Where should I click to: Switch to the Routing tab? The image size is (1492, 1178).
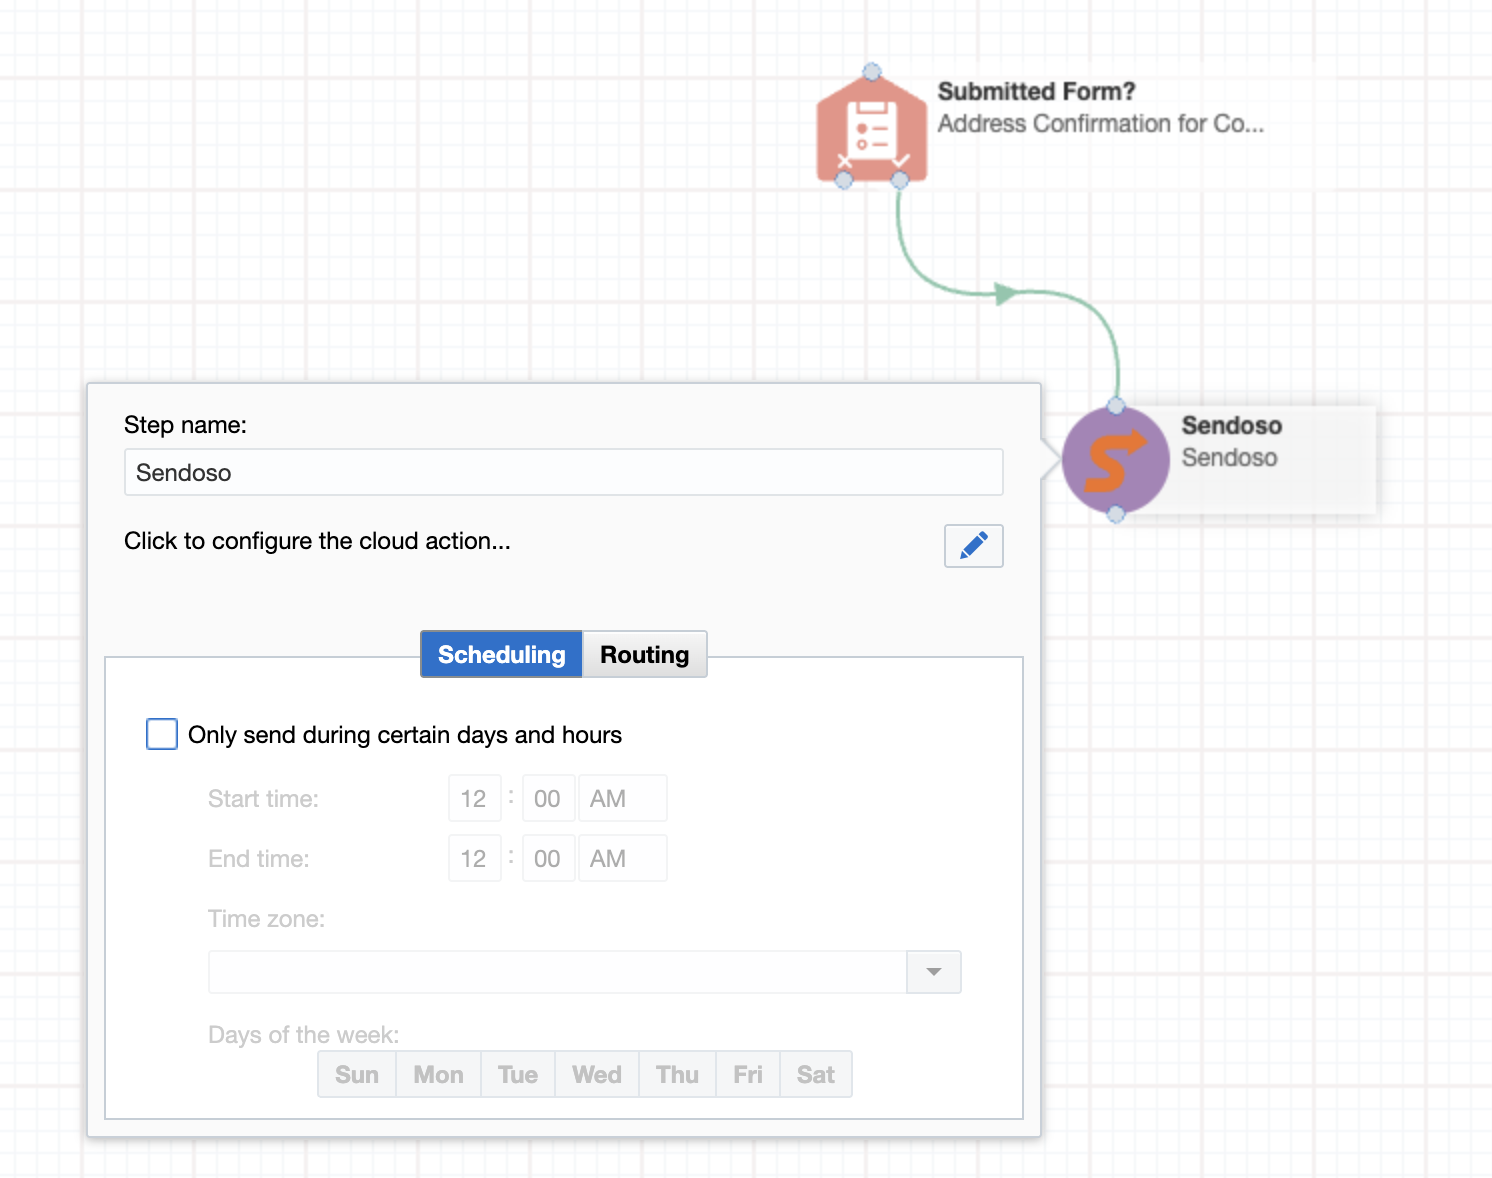point(645,654)
